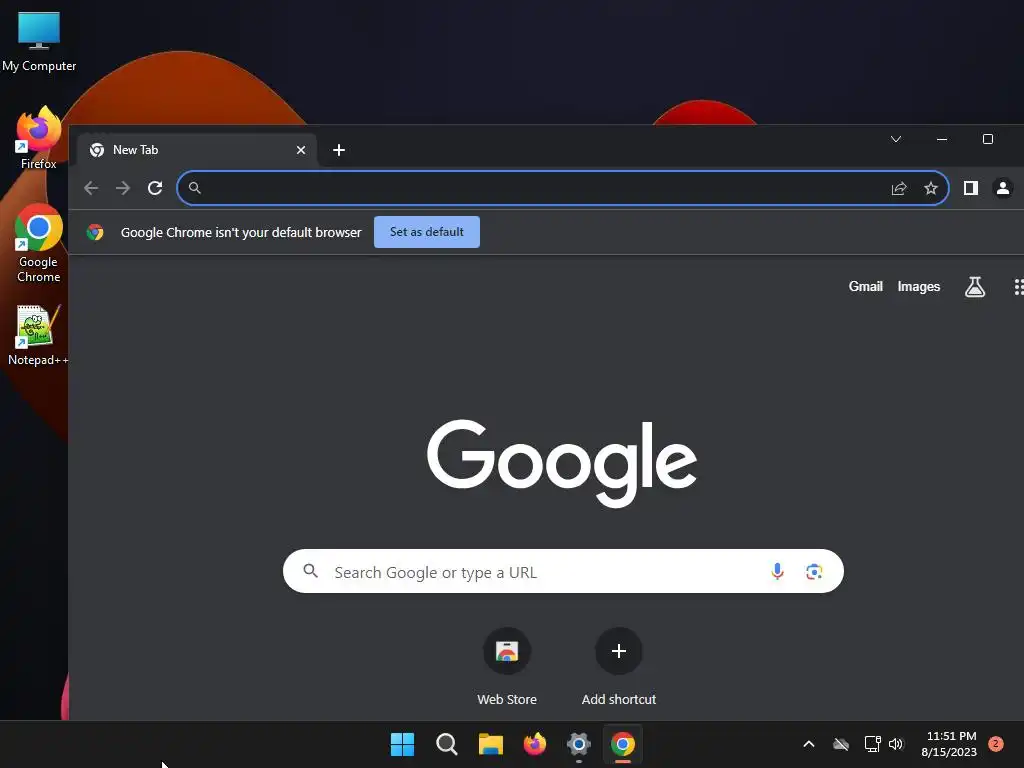Show hidden system tray icons
Image resolution: width=1024 pixels, height=768 pixels.
pyautogui.click(x=808, y=744)
